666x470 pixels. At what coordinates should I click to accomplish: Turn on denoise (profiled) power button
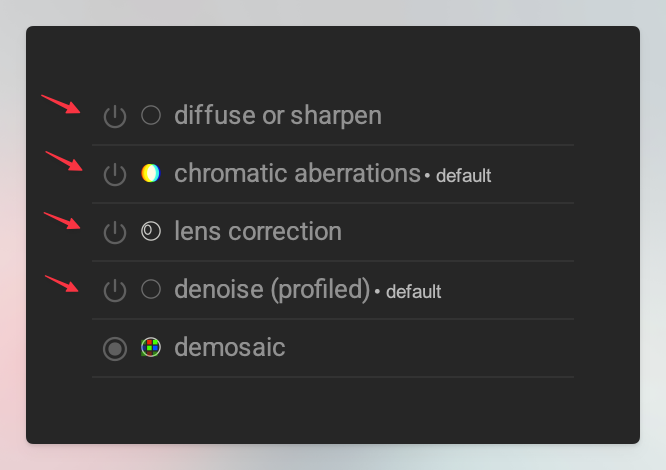(116, 290)
